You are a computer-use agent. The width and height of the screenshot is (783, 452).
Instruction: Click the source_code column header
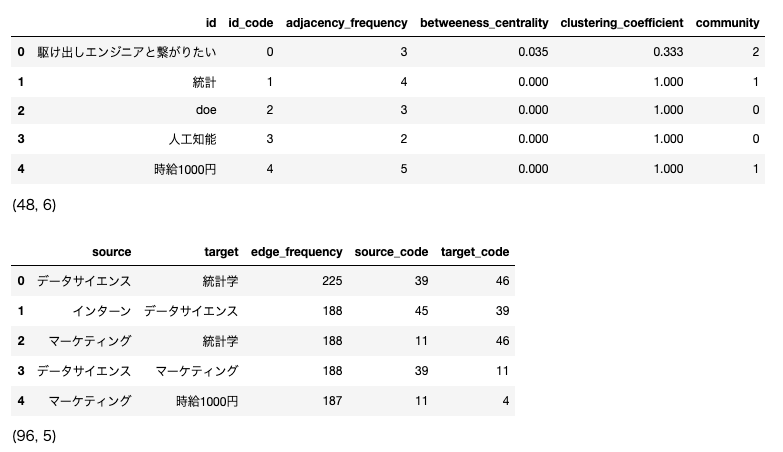tap(391, 252)
